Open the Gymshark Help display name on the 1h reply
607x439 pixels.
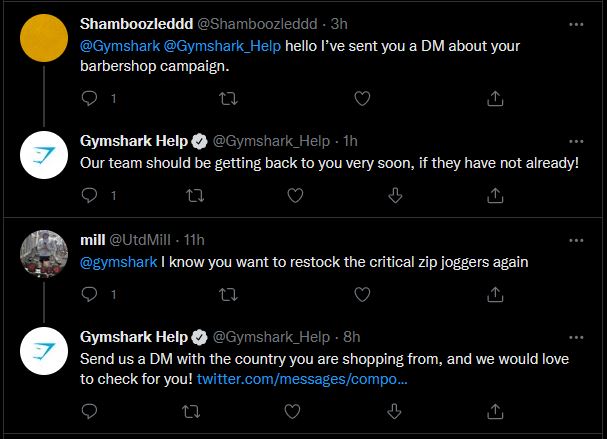click(x=134, y=141)
